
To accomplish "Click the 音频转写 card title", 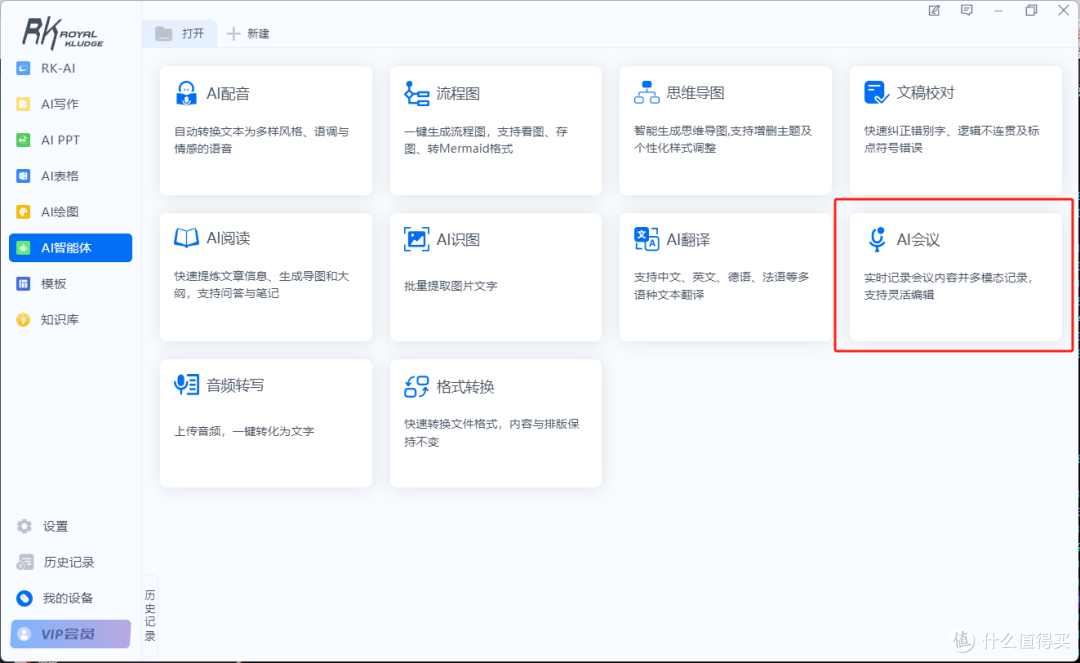I will 236,385.
